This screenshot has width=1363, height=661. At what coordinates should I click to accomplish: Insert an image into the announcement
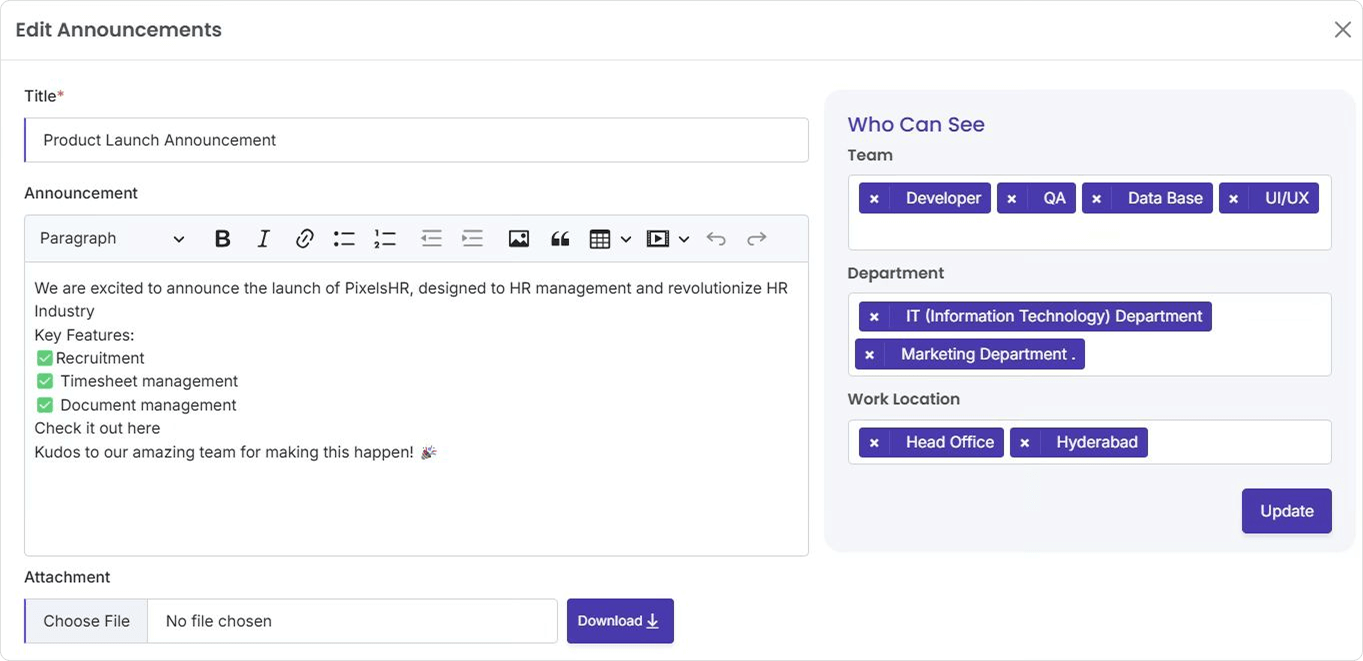pos(518,239)
